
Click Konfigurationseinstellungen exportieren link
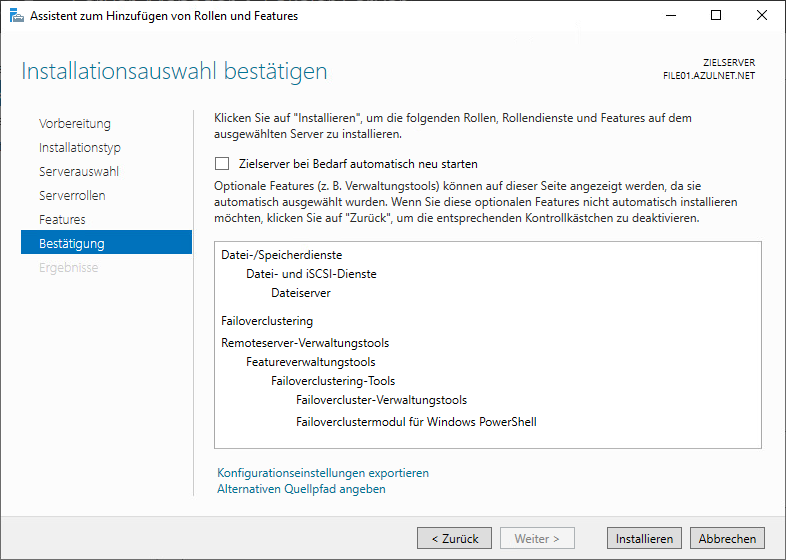click(x=322, y=473)
